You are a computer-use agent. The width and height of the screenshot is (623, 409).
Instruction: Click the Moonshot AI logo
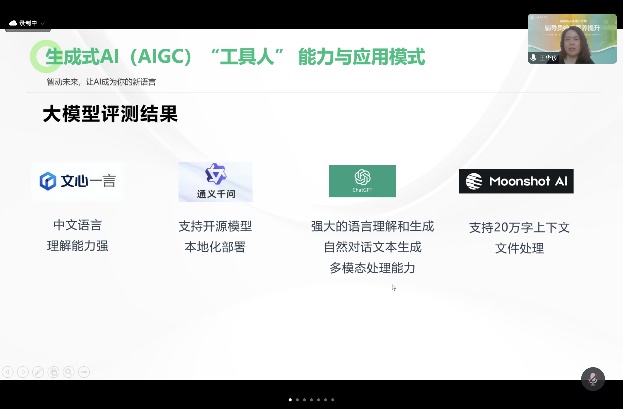pyautogui.click(x=516, y=181)
